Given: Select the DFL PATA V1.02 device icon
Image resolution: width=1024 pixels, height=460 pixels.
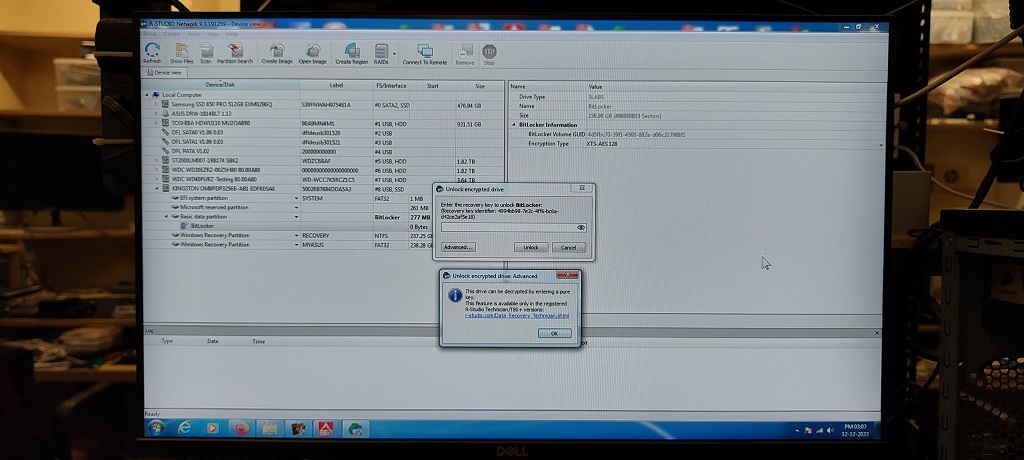Looking at the screenshot, I should tap(165, 151).
